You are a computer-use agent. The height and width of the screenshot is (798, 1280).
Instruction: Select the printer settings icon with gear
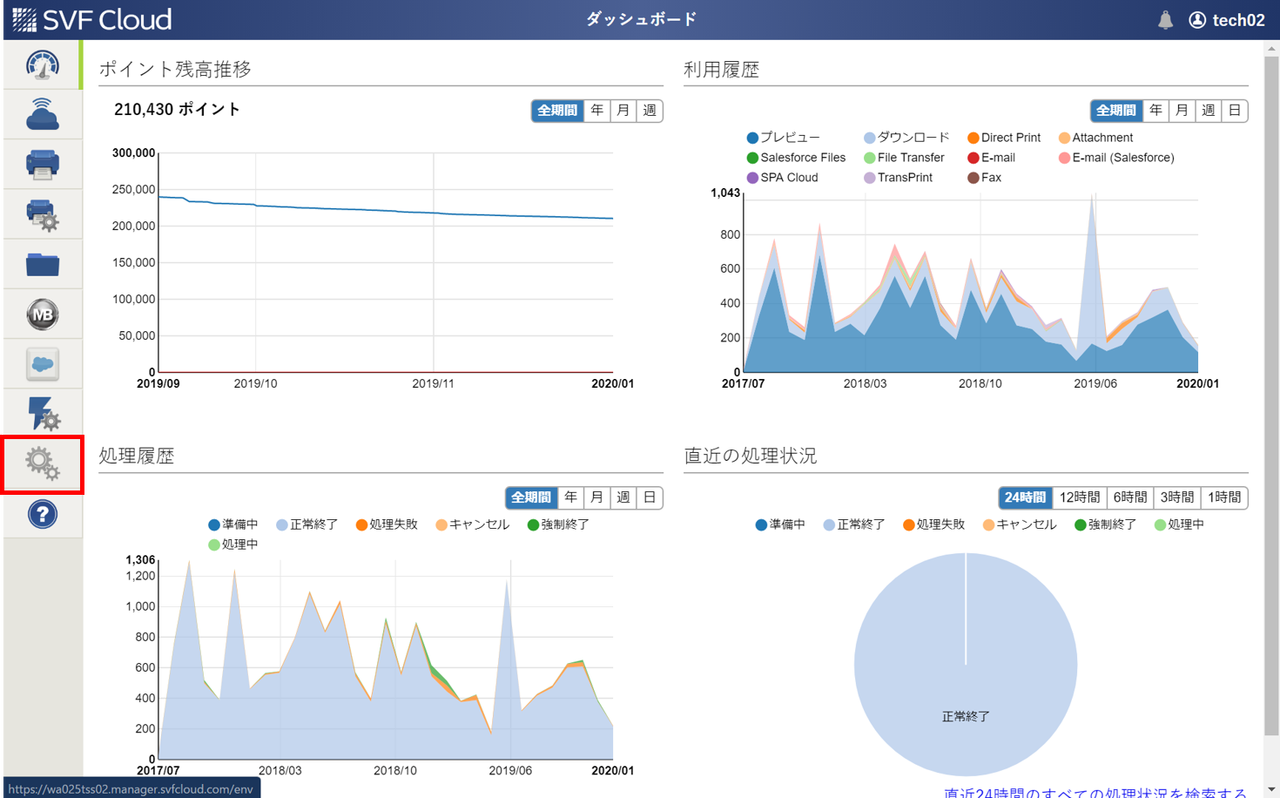tap(41, 214)
